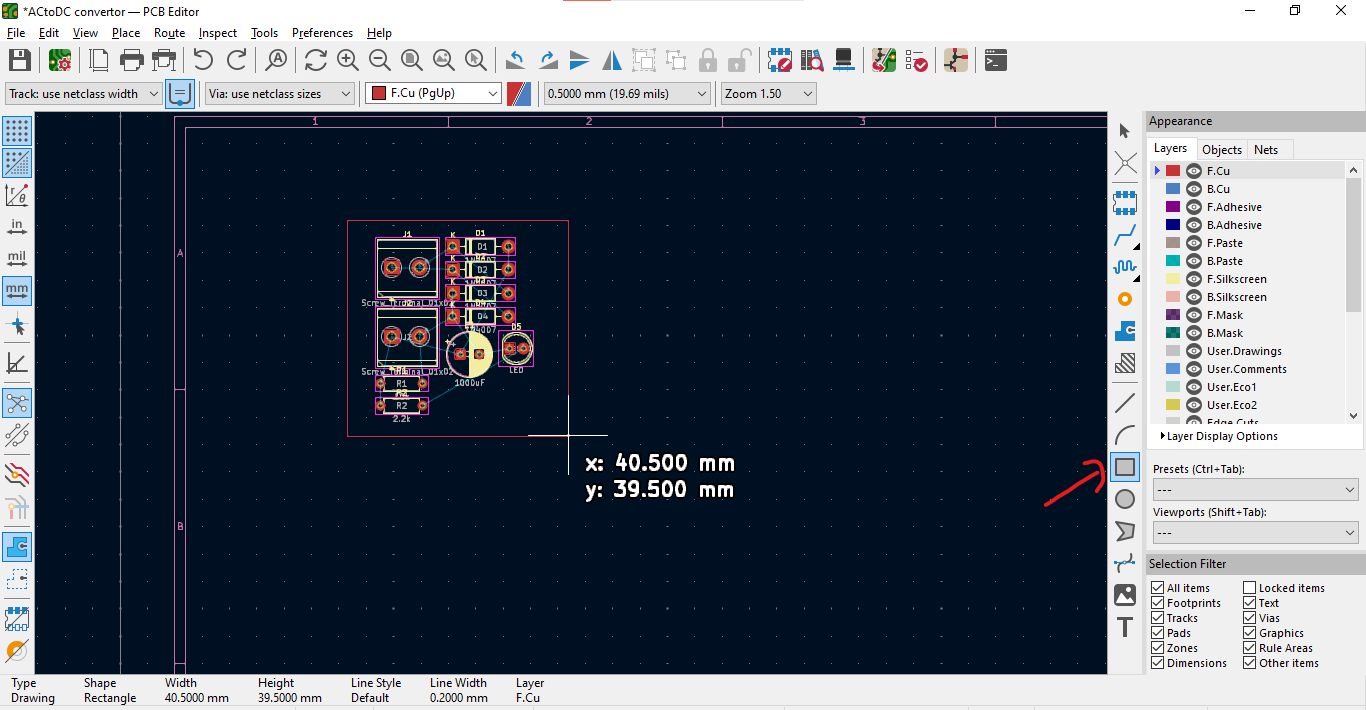
Task: Undo the last action
Action: [204, 60]
